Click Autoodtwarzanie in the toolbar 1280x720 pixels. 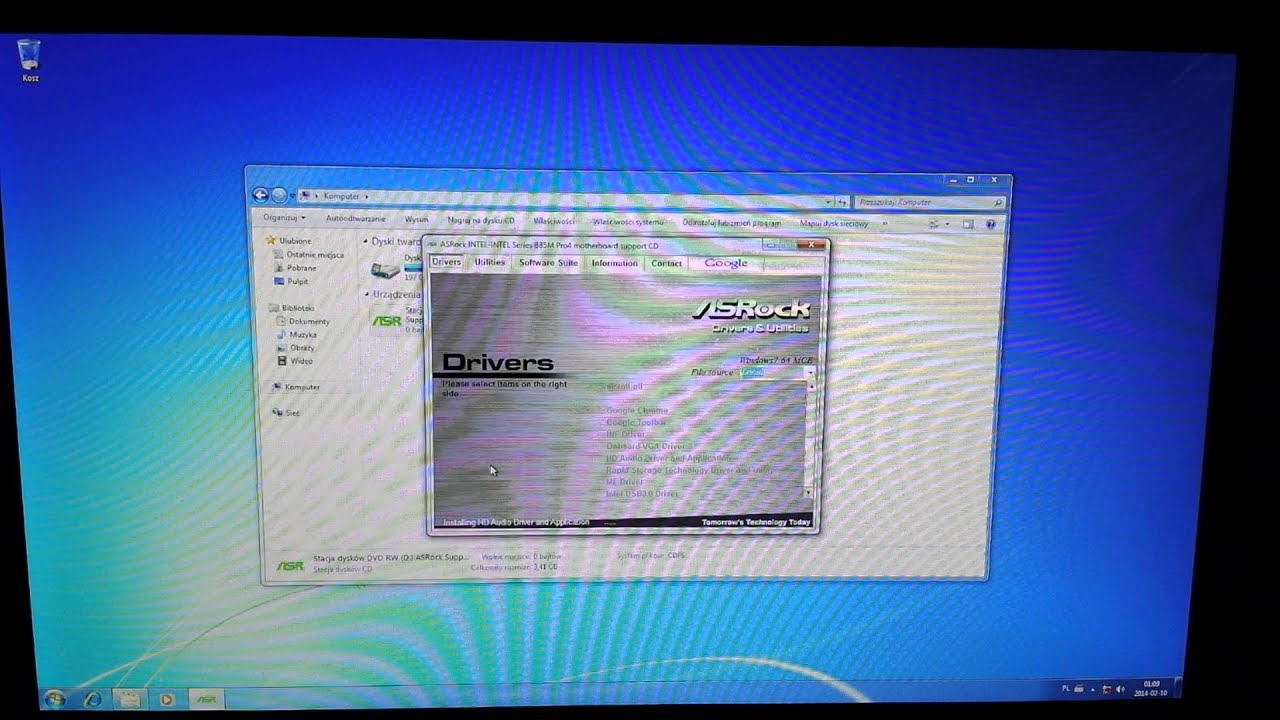(356, 218)
